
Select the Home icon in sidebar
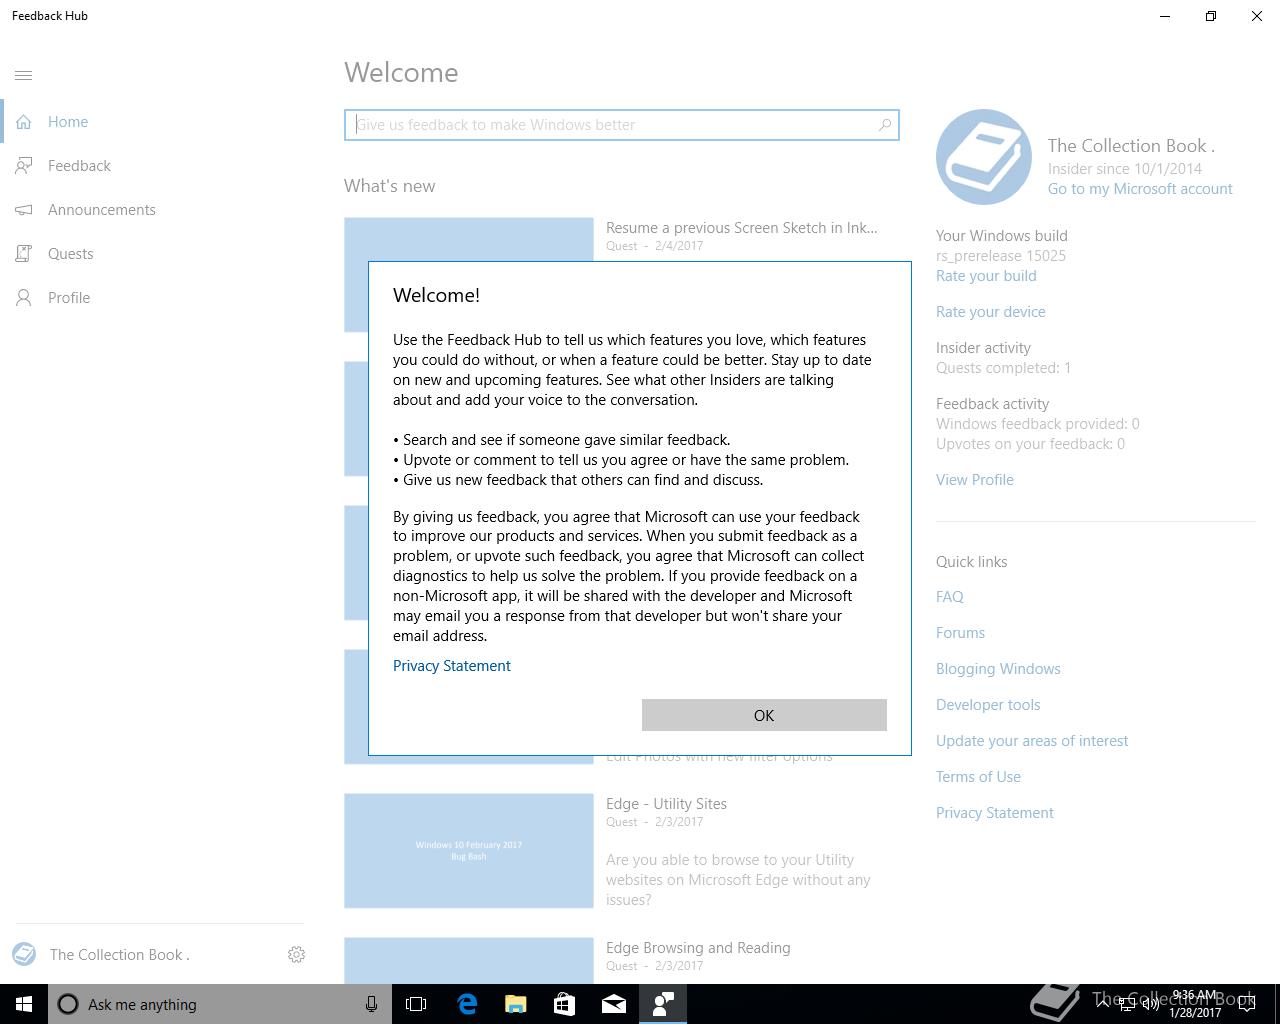click(24, 122)
